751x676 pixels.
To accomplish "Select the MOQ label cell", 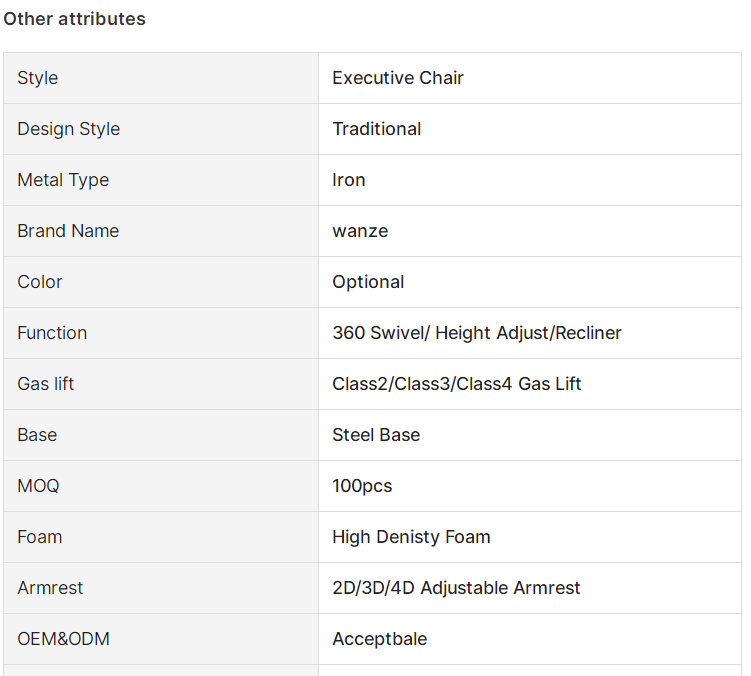I will click(x=161, y=486).
